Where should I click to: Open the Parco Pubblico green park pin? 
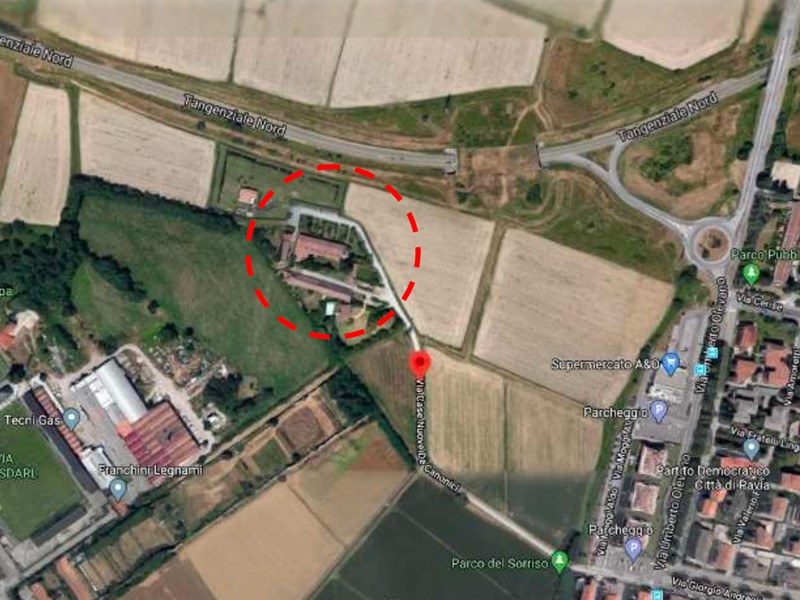coord(751,273)
